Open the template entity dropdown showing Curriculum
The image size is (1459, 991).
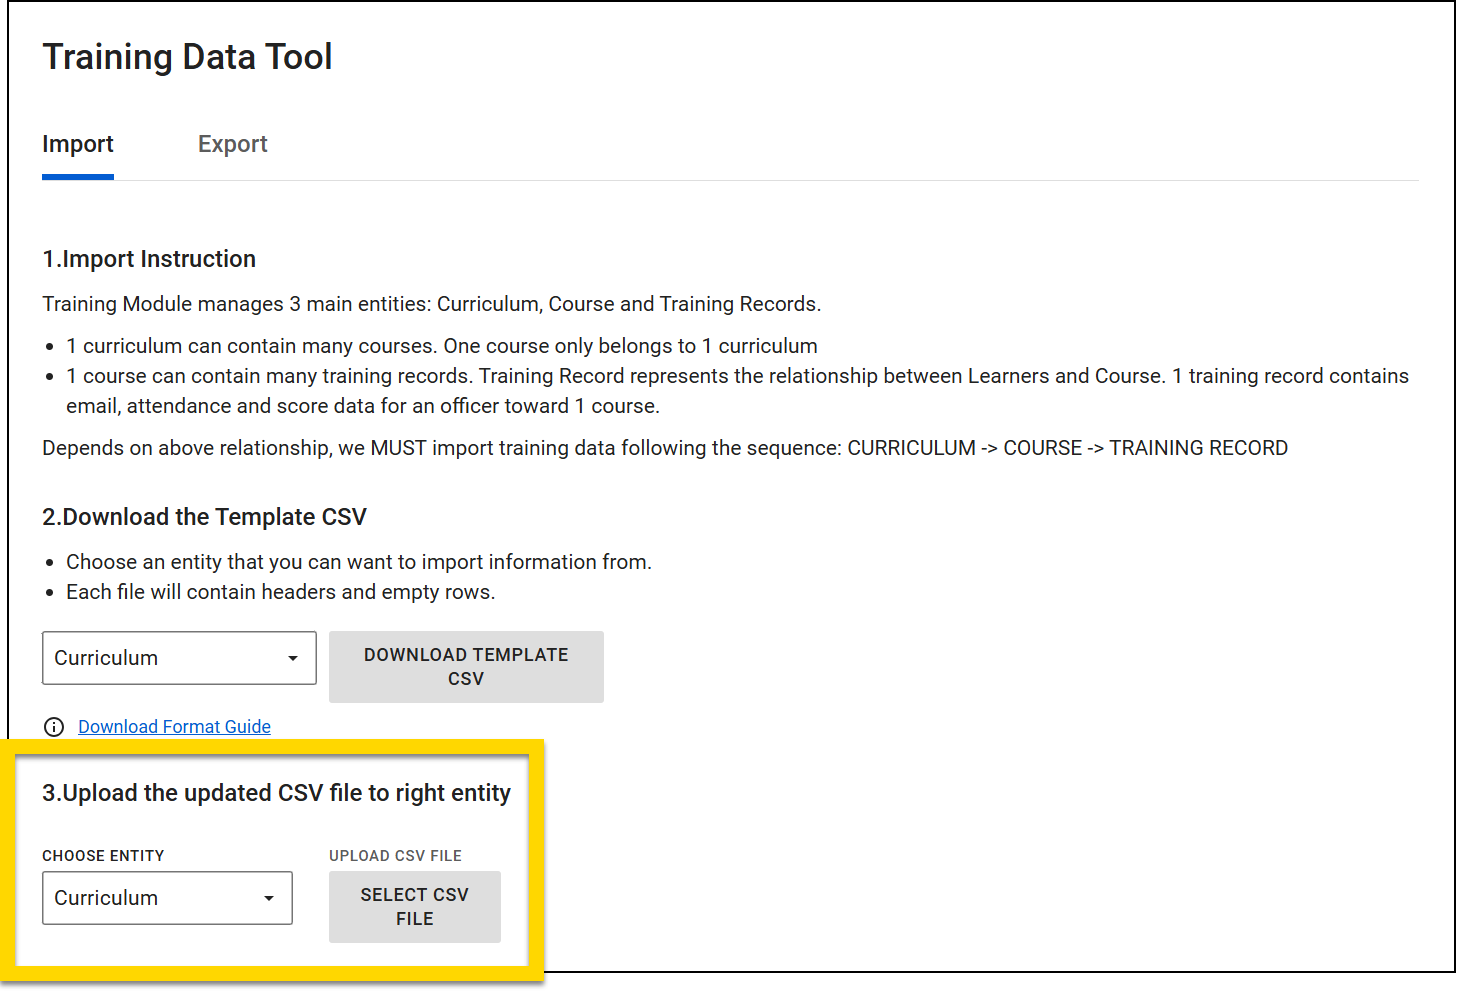click(178, 657)
